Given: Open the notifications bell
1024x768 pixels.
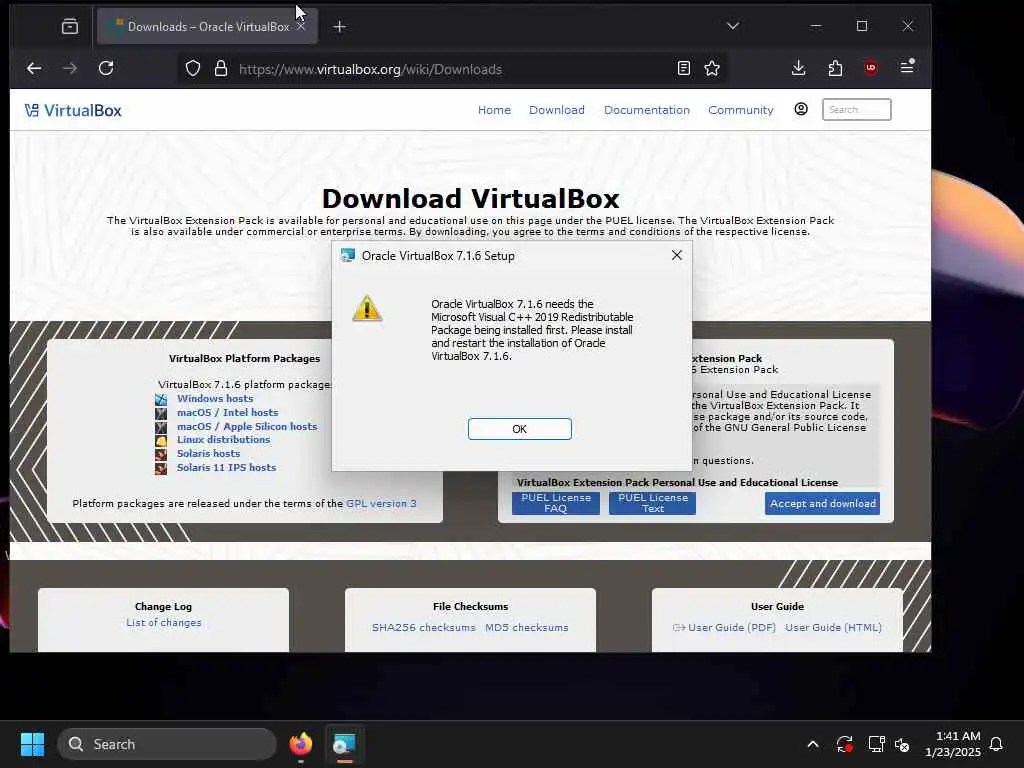Looking at the screenshot, I should coord(996,744).
